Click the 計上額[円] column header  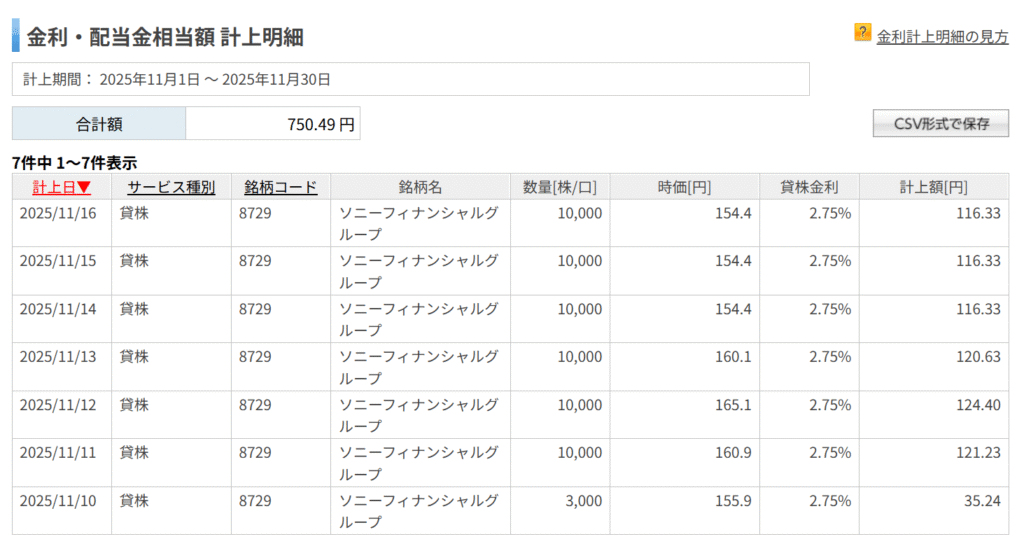click(x=933, y=187)
